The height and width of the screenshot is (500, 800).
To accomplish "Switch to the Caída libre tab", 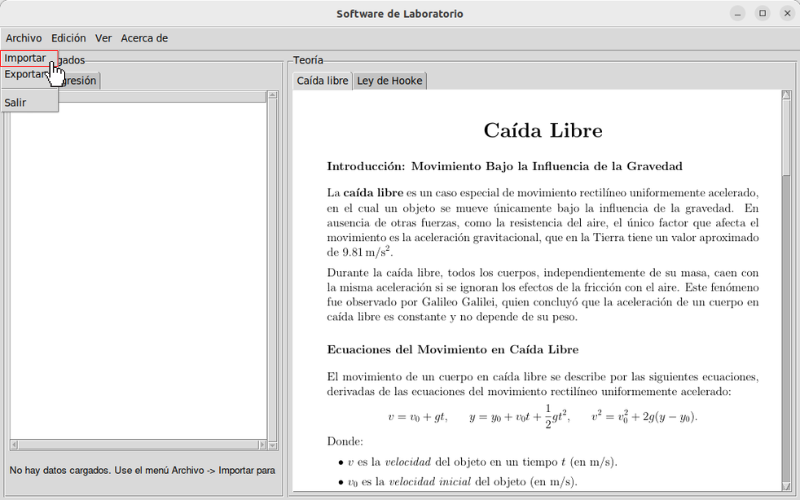I will [322, 81].
